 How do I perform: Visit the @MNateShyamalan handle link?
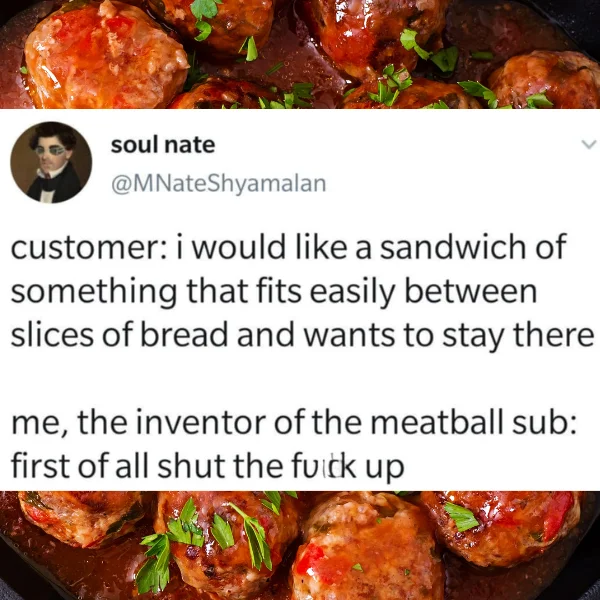pos(218,184)
